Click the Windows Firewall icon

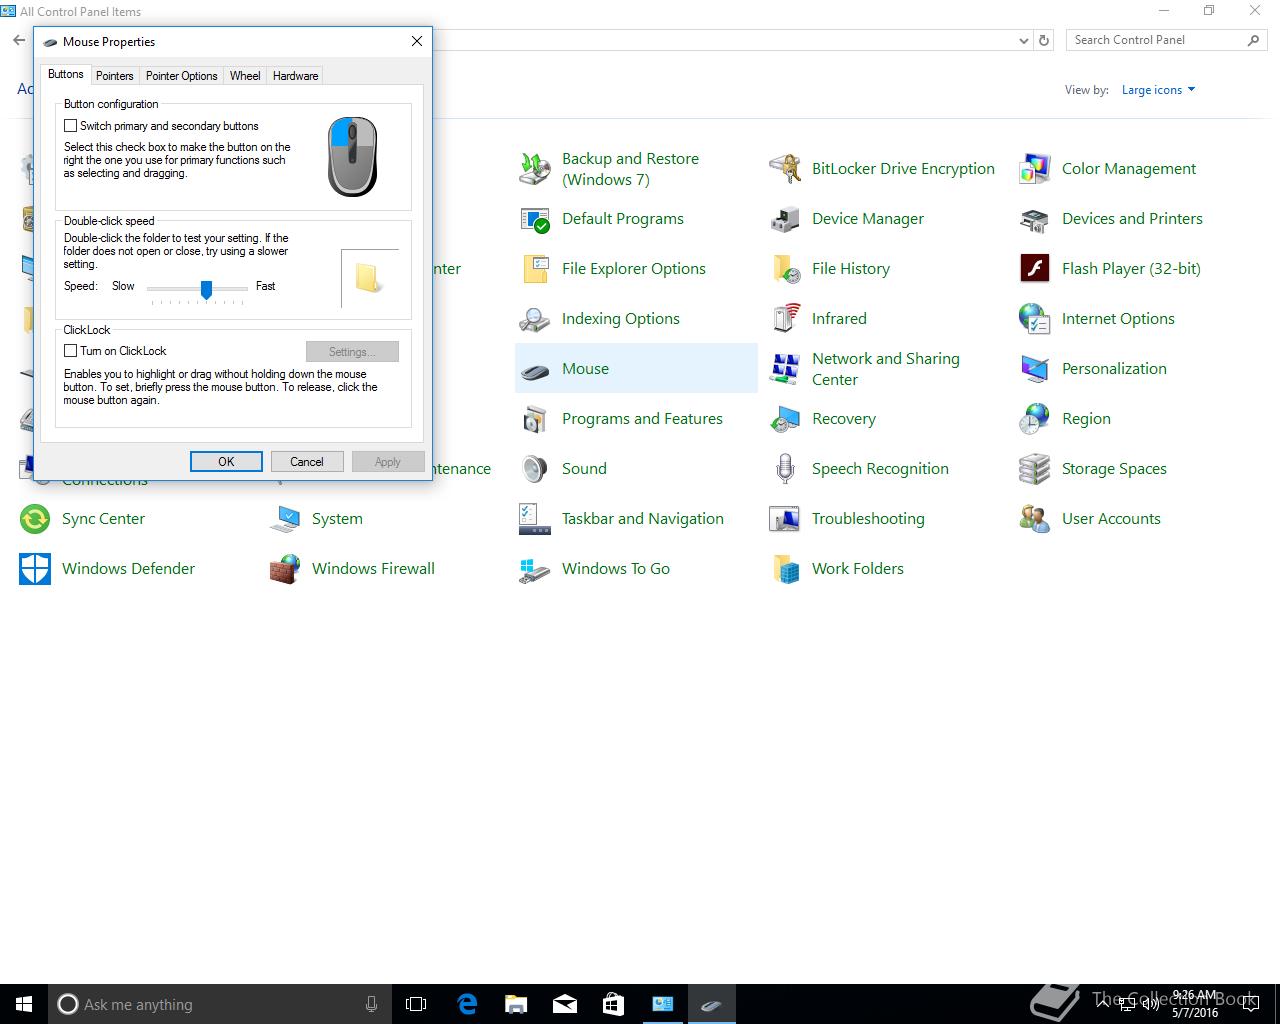tap(285, 569)
